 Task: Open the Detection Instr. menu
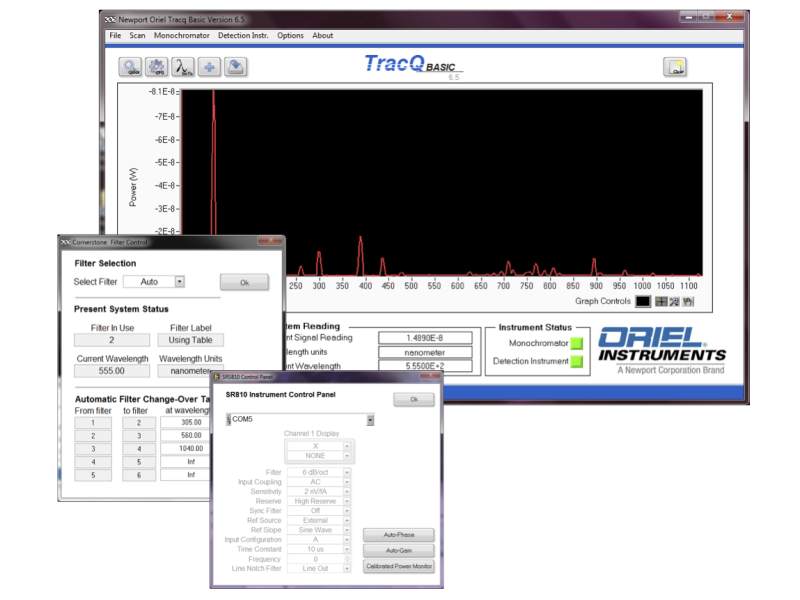point(243,35)
